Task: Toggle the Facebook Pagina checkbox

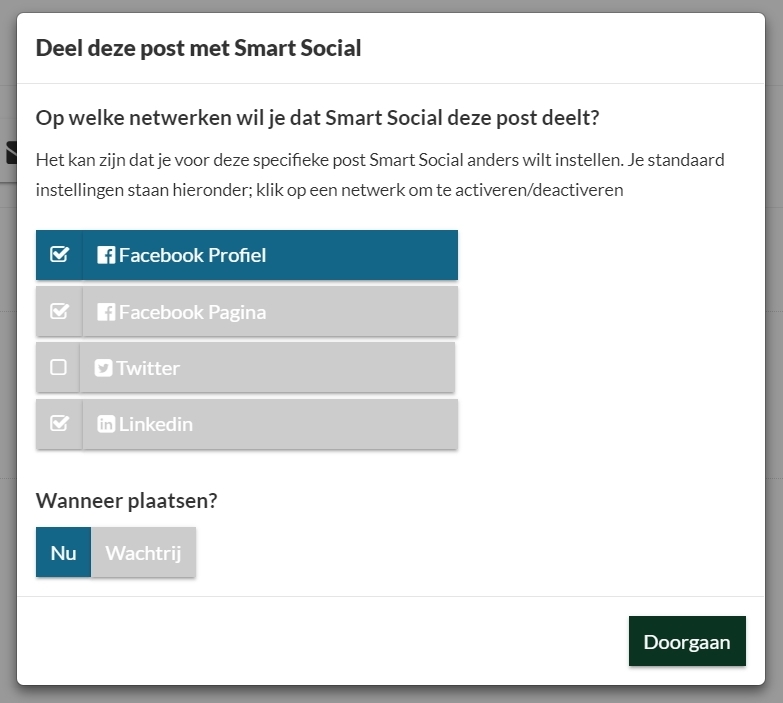Action: [59, 312]
